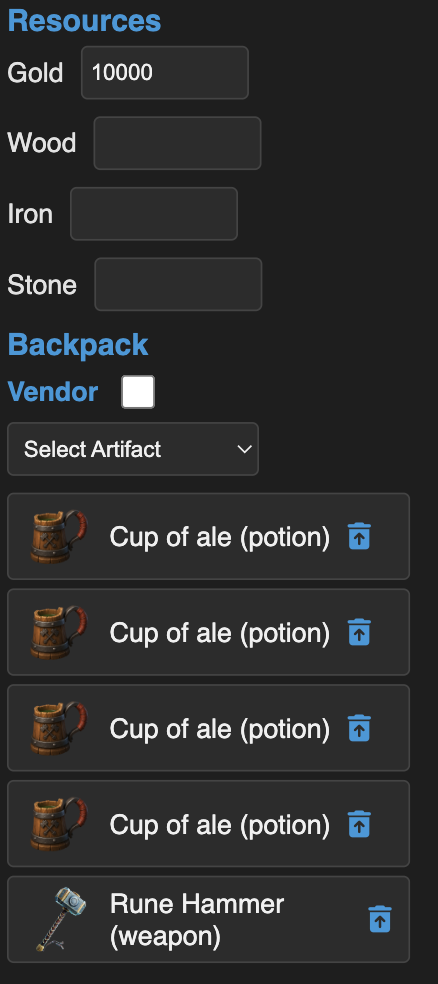The image size is (438, 984).
Task: Select the third Cup of ale item row
Action: [208, 728]
